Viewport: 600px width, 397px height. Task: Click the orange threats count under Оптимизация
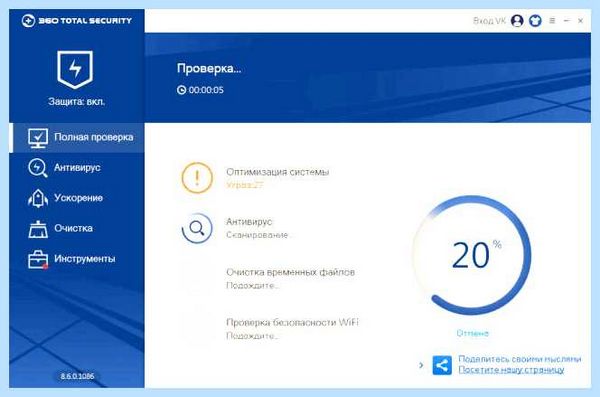[x=245, y=185]
